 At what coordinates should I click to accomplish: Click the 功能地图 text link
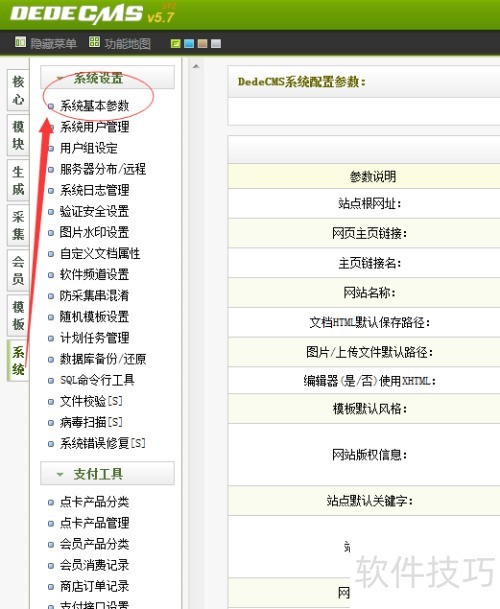pos(127,44)
